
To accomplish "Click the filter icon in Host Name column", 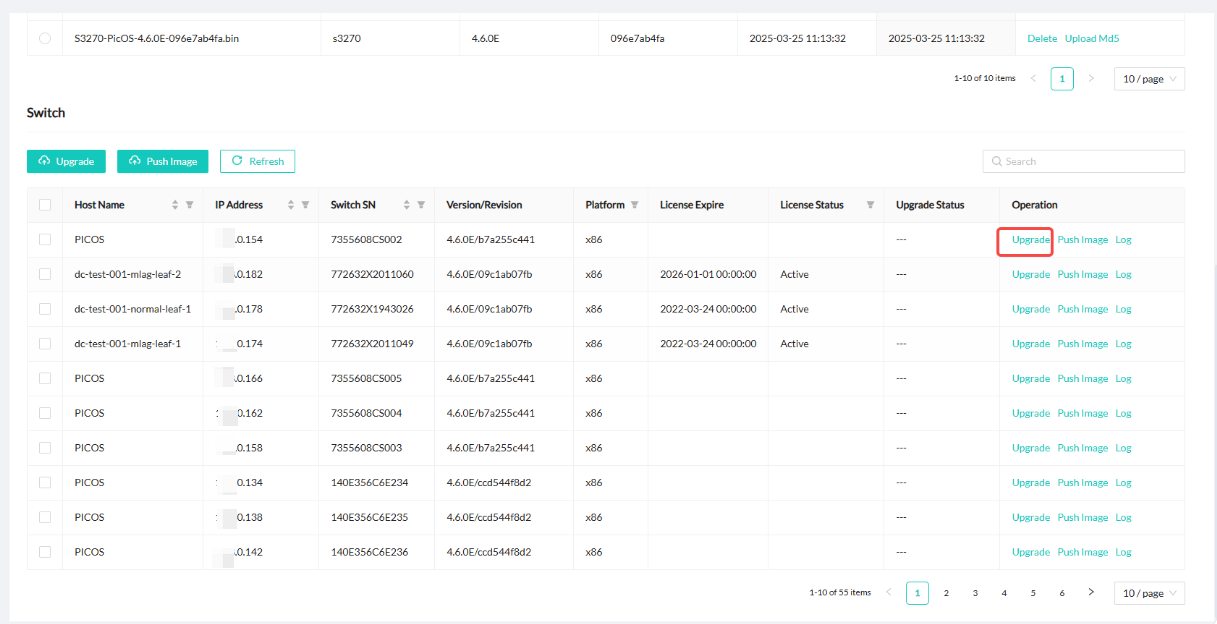I will [x=190, y=205].
